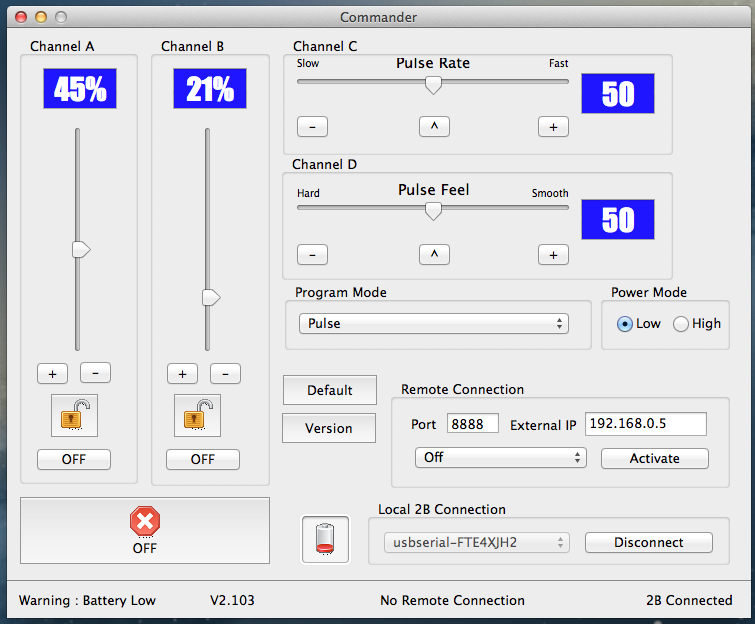The height and width of the screenshot is (624, 755).
Task: Center the Pulse Feel with caret button
Action: [x=434, y=254]
